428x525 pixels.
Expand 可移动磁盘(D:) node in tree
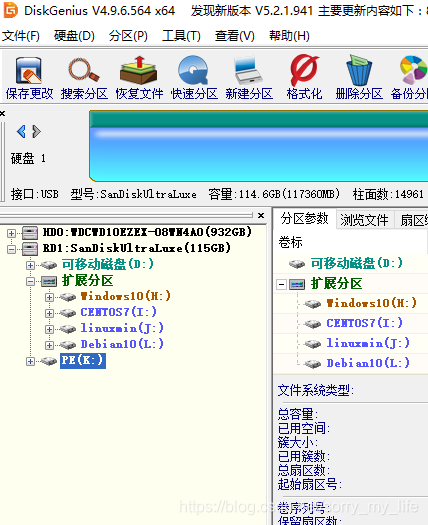(x=30, y=265)
